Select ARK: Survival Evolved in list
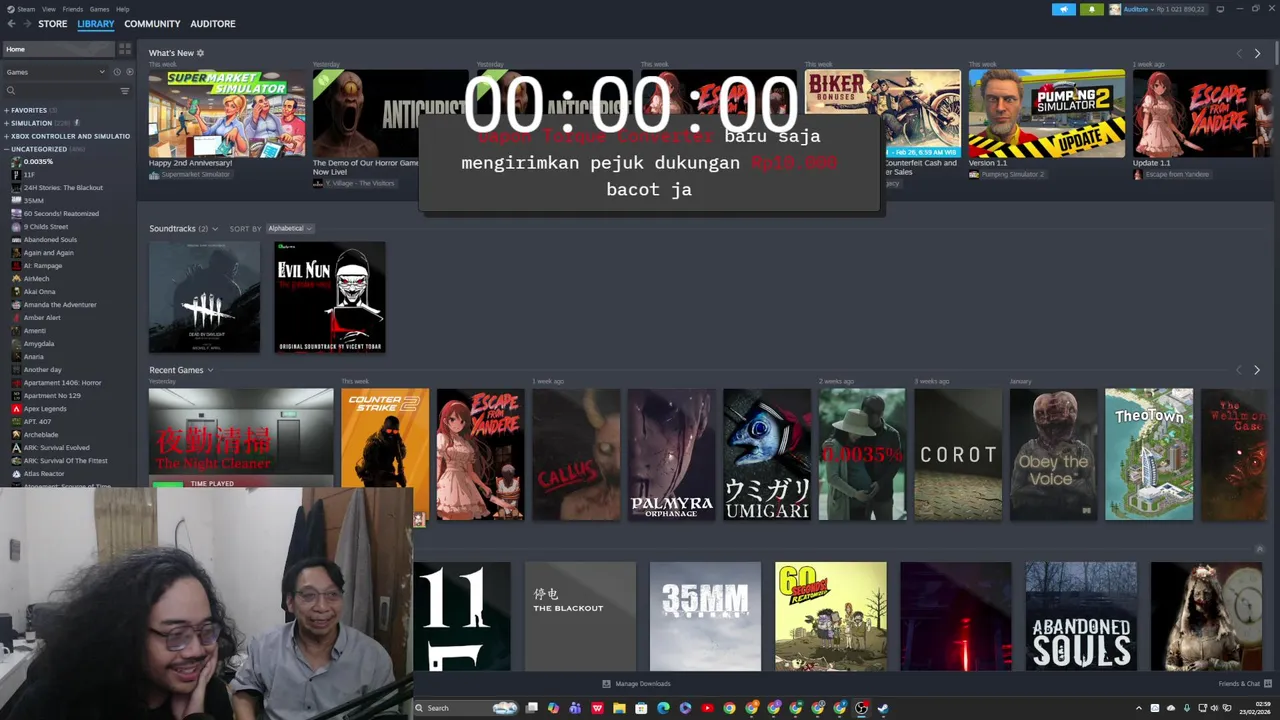The image size is (1280, 720). 57,448
